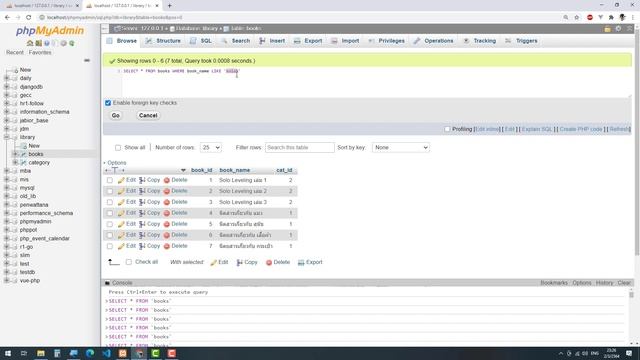Collapse the navigation panel link icon
The width and height of the screenshot is (640, 360).
click(x=87, y=60)
